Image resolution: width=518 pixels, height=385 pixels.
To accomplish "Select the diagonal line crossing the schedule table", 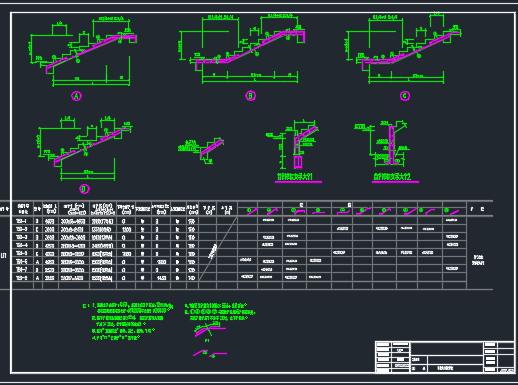I will (218, 249).
